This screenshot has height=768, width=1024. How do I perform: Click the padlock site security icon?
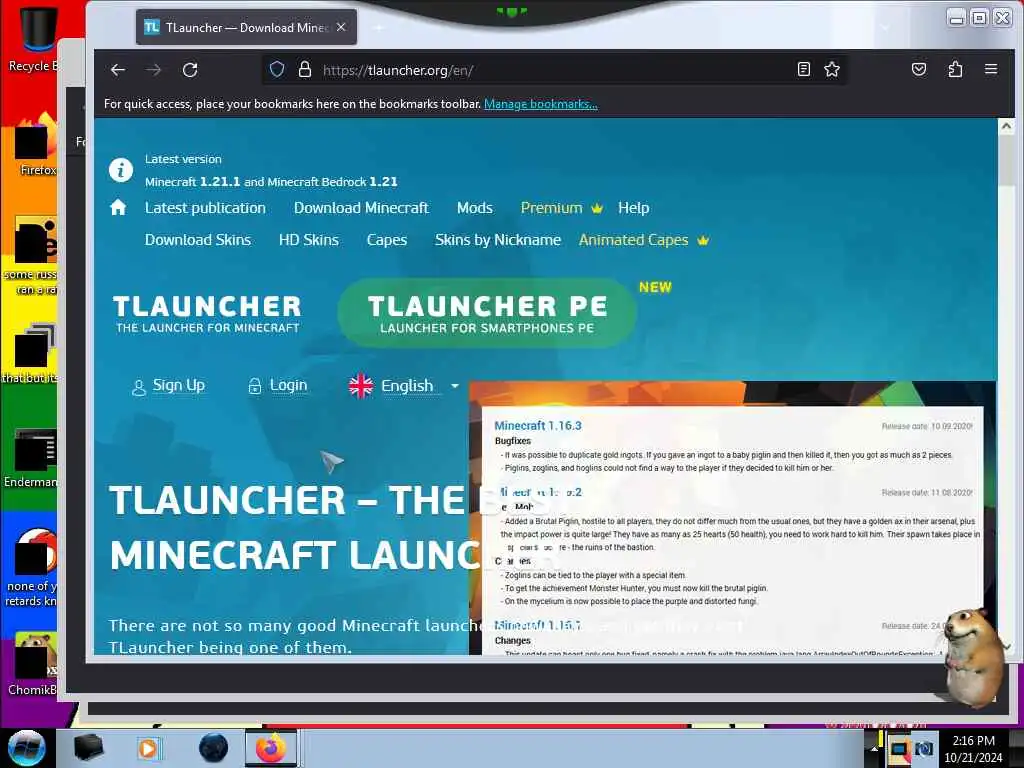304,69
